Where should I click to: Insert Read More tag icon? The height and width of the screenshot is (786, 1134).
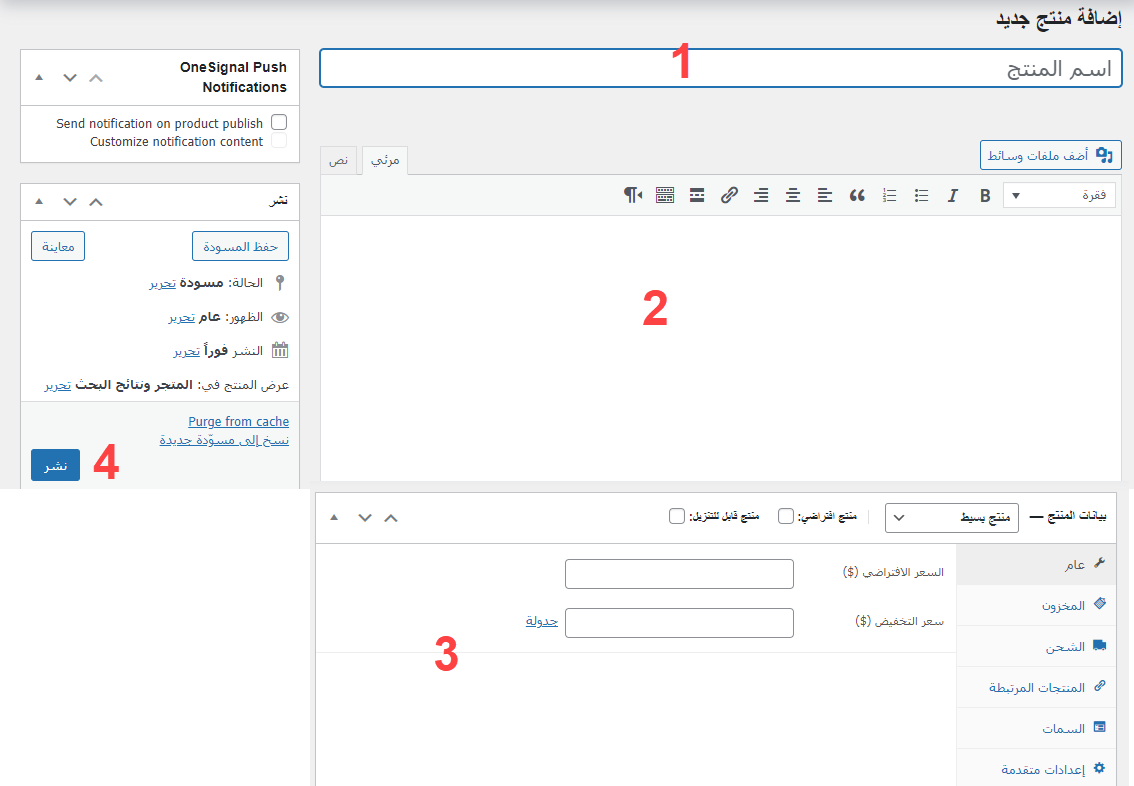(x=696, y=195)
